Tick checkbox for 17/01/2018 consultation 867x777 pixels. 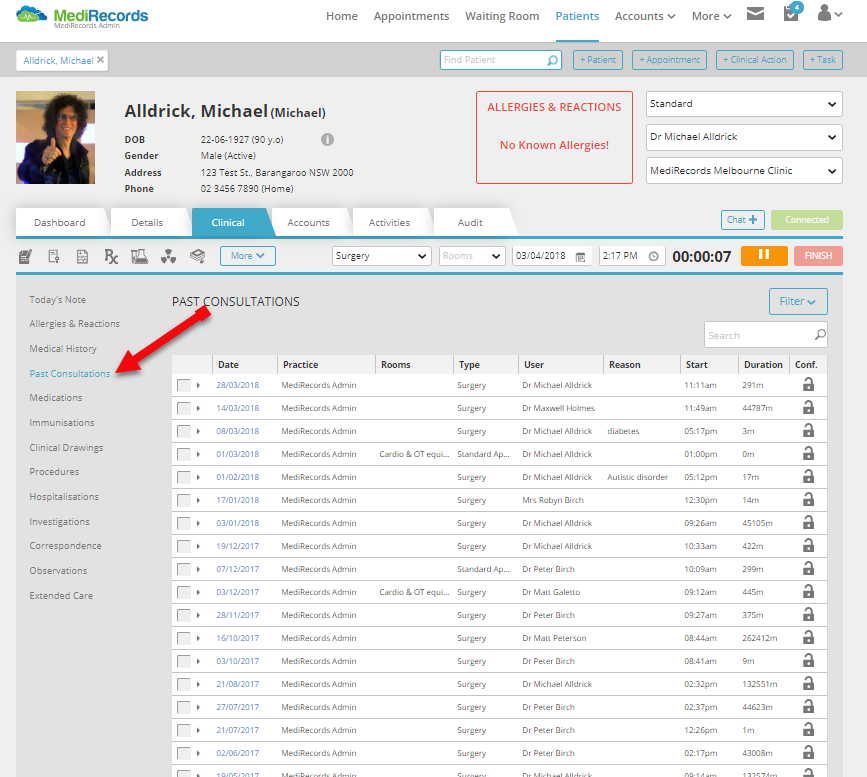click(184, 500)
